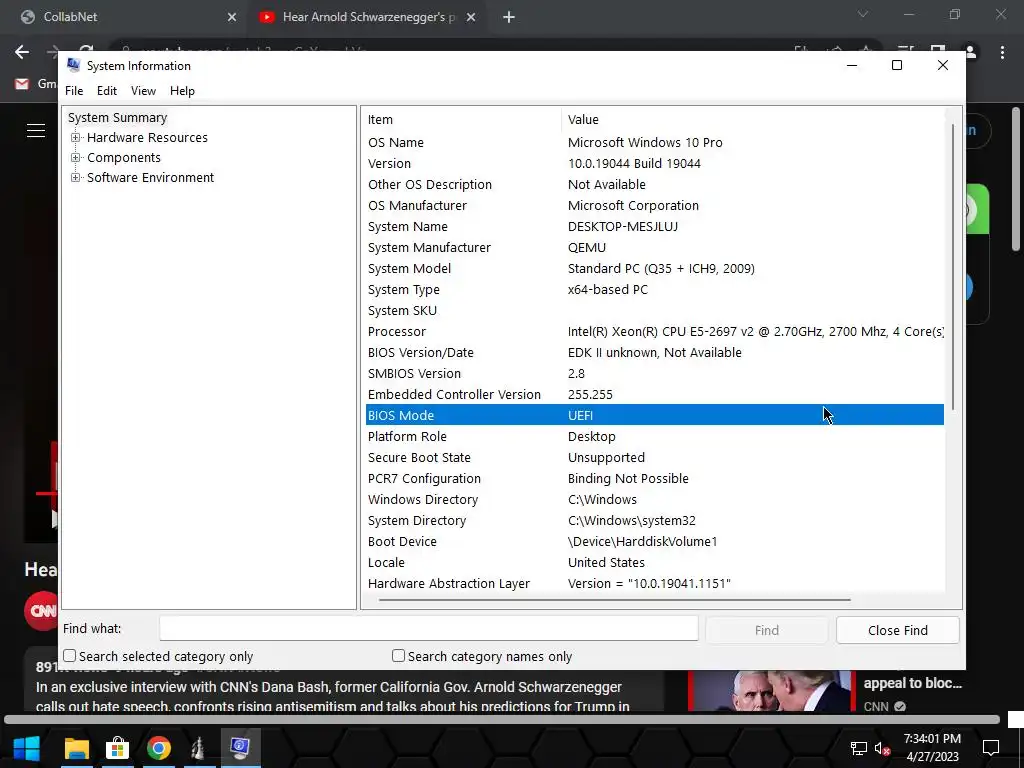Image resolution: width=1024 pixels, height=768 pixels.
Task: Select the System Information taskbar icon
Action: [240, 748]
